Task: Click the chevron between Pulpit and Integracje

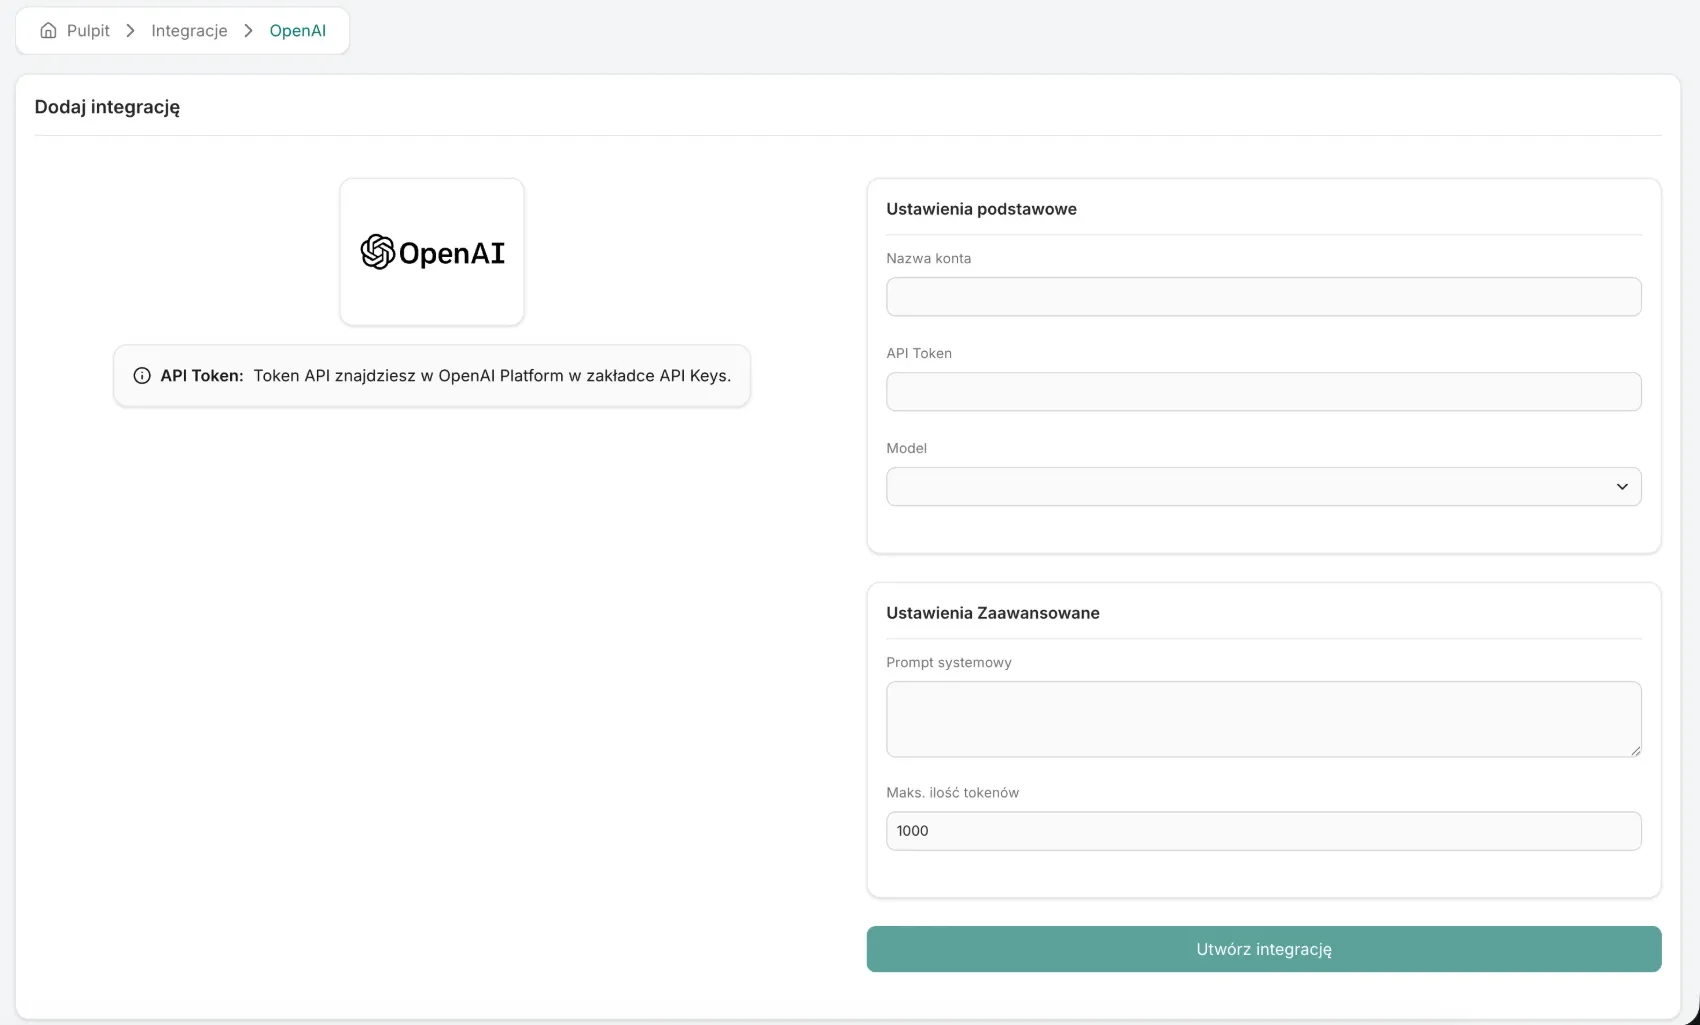Action: (x=130, y=31)
